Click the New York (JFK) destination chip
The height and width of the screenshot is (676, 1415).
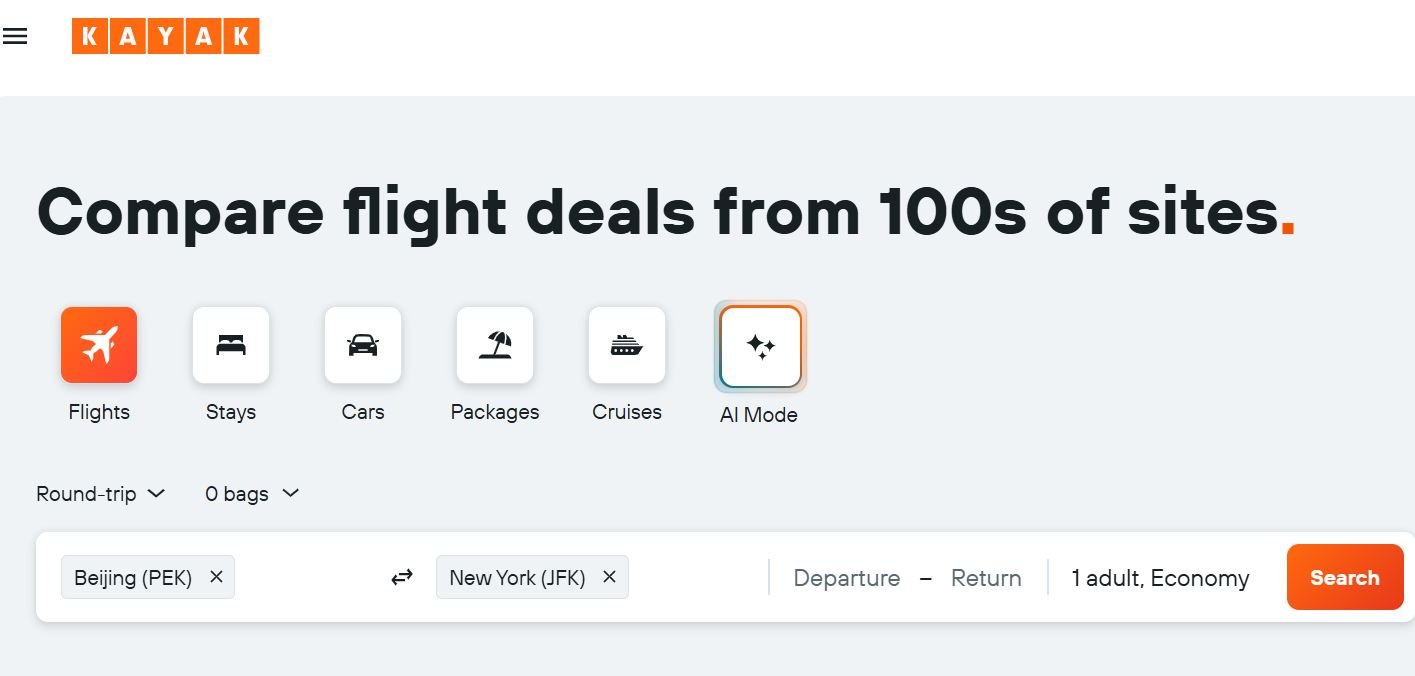[x=517, y=578]
